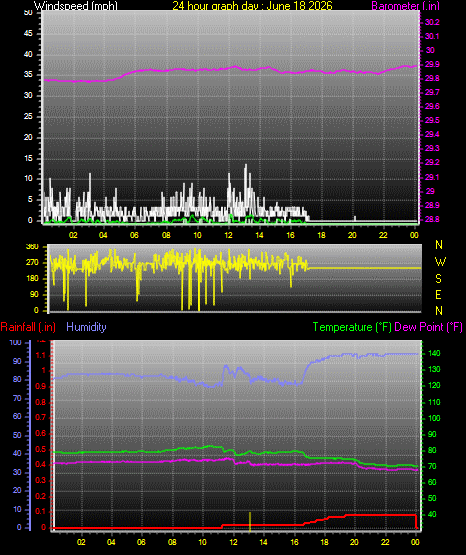Select the "Windspeed (mph)" axis title
Screen dimensions: 466x555
(x=76, y=6)
